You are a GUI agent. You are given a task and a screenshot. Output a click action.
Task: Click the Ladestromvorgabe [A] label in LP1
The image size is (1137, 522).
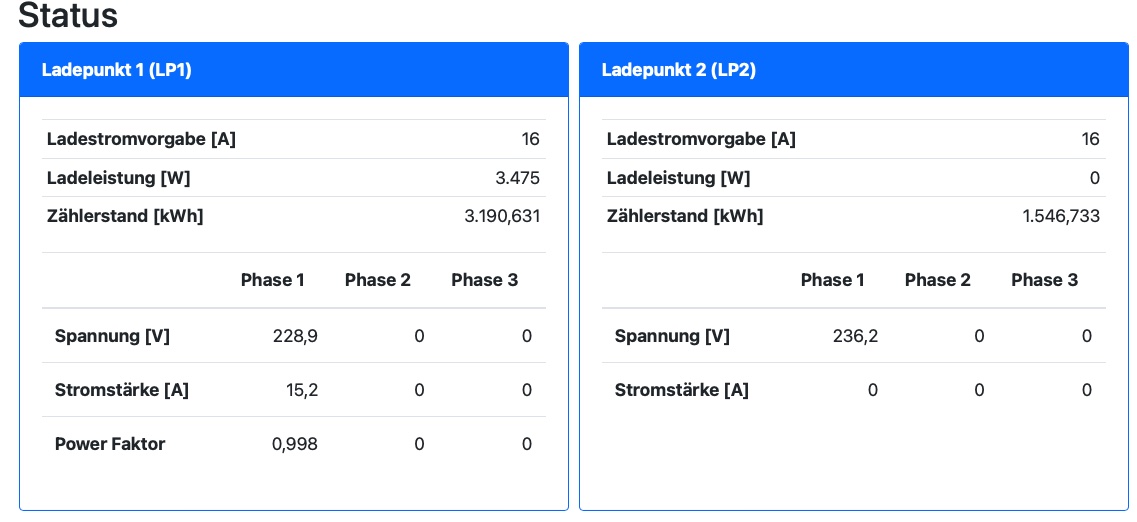coord(141,139)
